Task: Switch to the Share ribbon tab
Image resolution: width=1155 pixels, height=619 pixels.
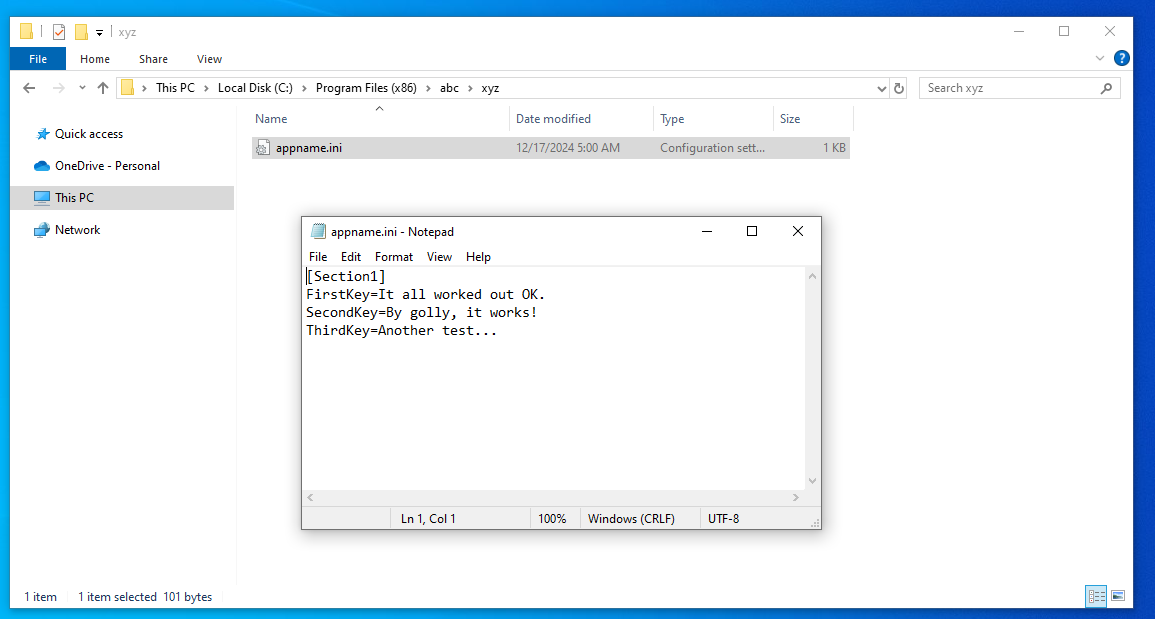Action: (153, 59)
